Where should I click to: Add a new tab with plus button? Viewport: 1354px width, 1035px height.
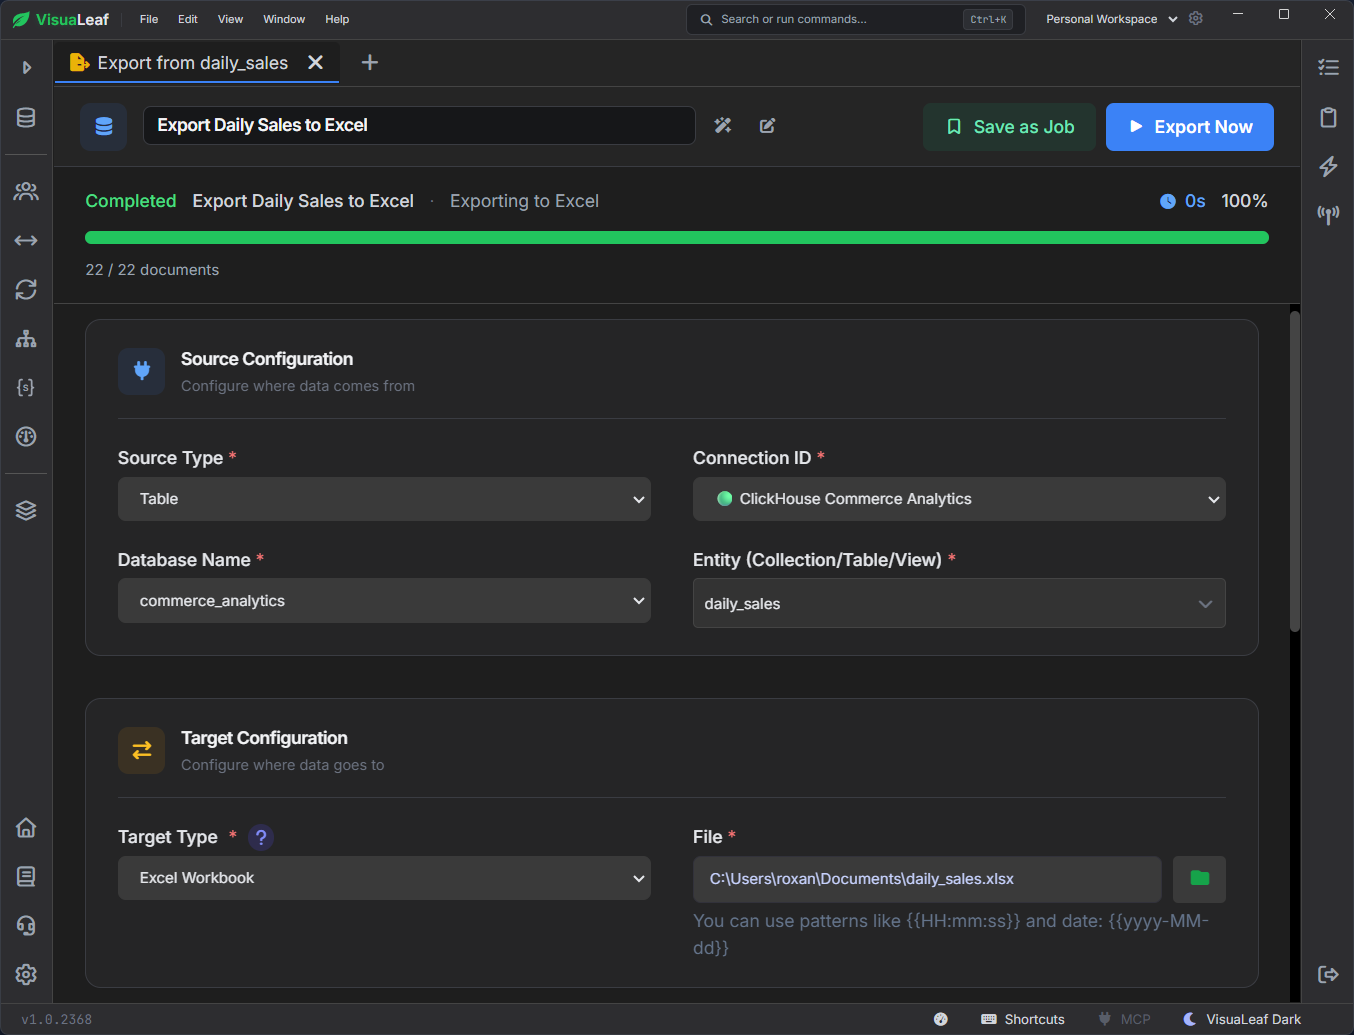click(369, 63)
